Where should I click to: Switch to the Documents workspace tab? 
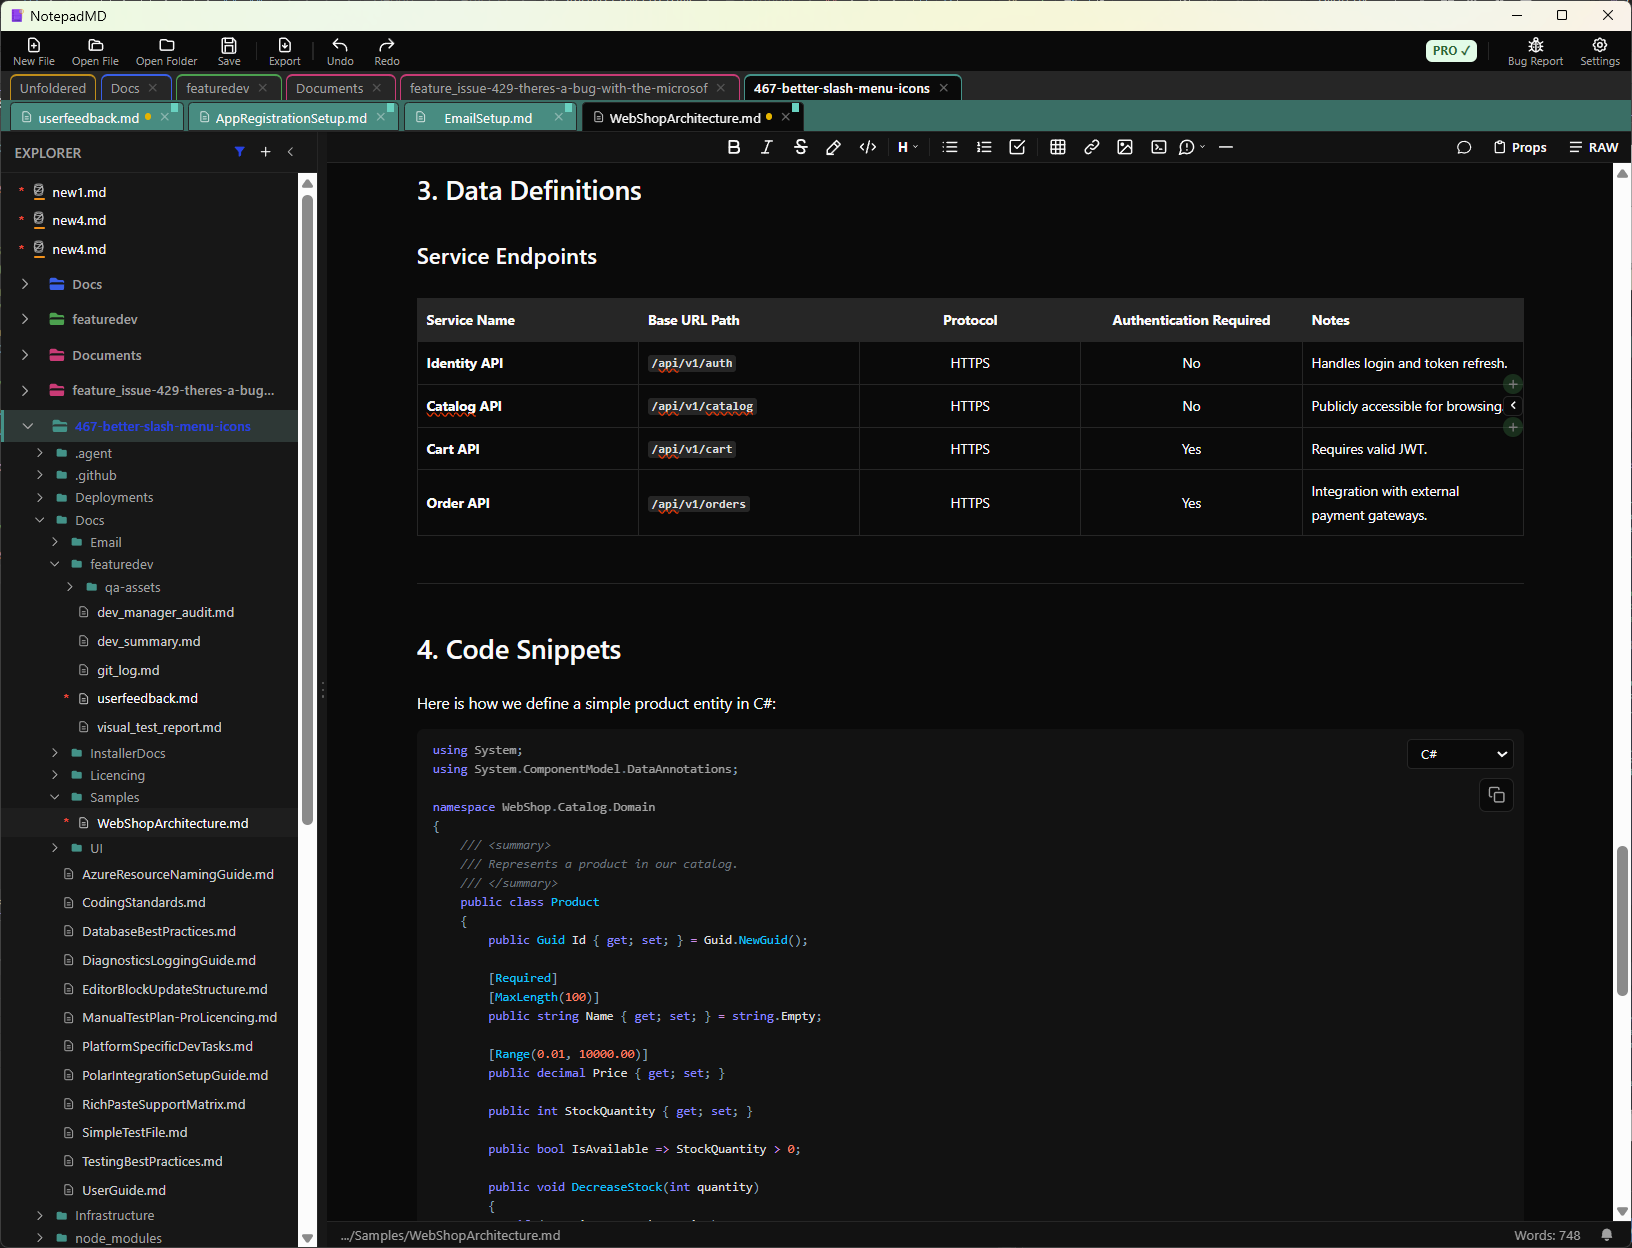point(329,88)
